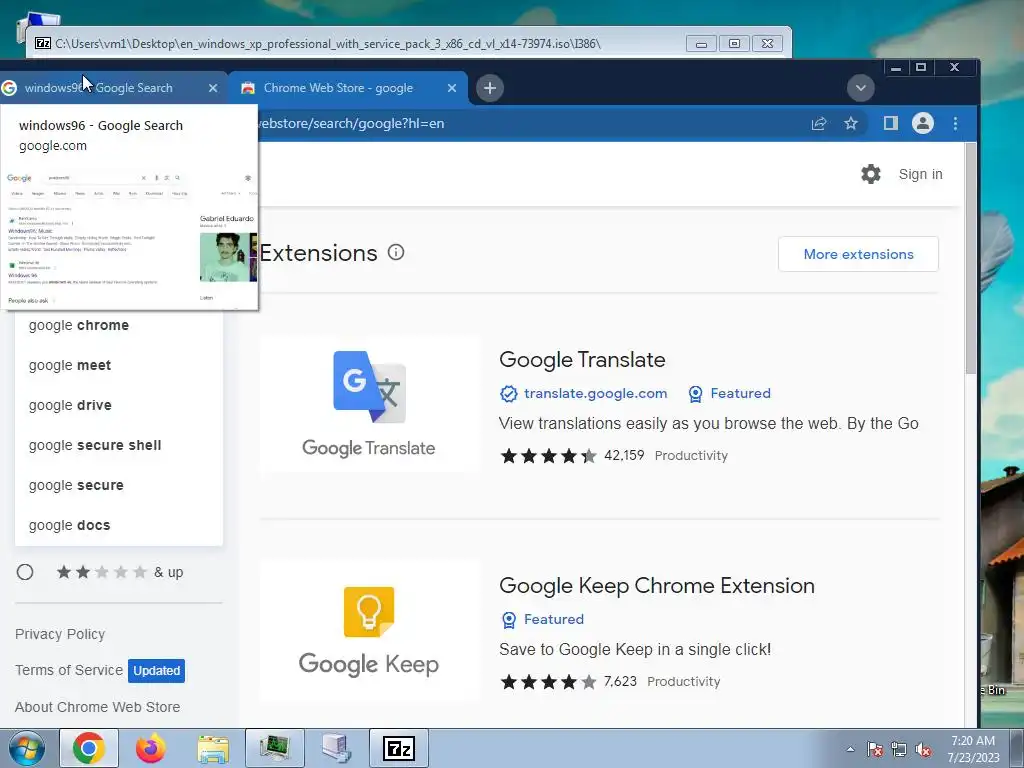
Task: Open Google Translate extension title
Action: pyautogui.click(x=582, y=360)
